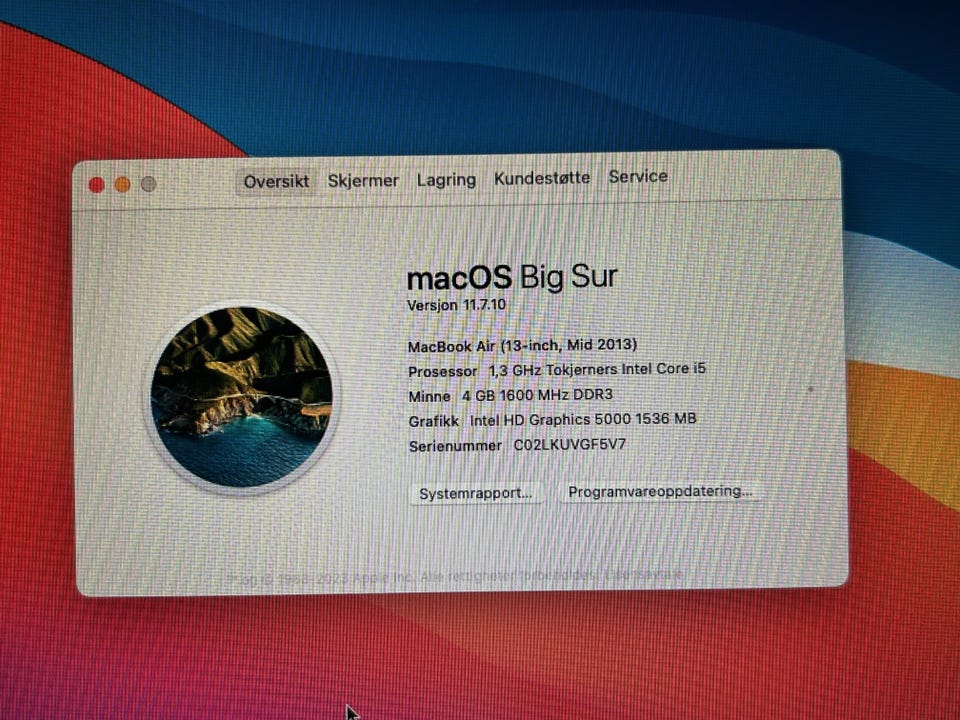The height and width of the screenshot is (720, 960).
Task: Switch to the Oversikt tab
Action: [x=276, y=182]
